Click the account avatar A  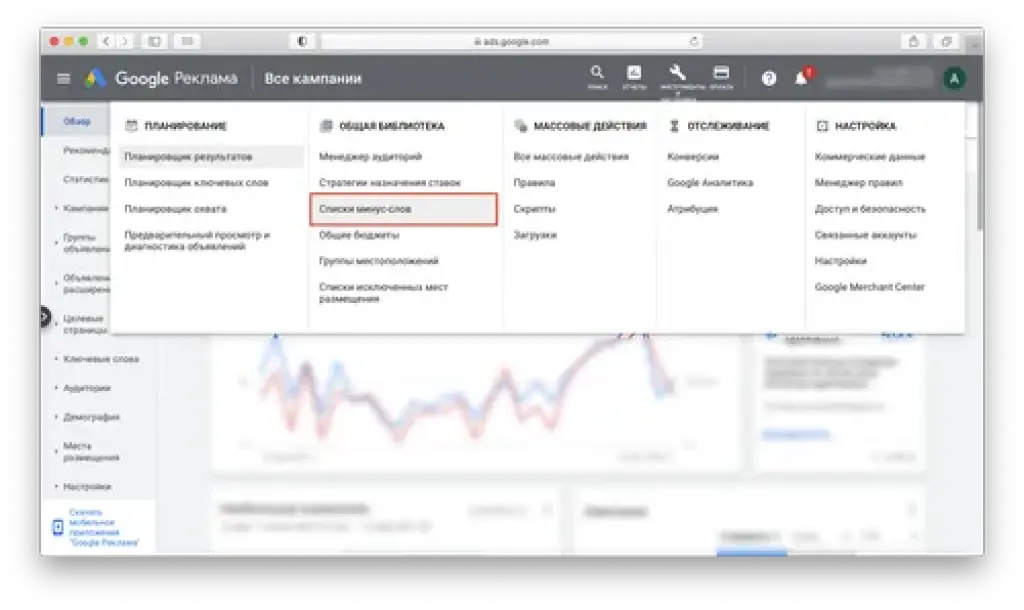click(954, 79)
